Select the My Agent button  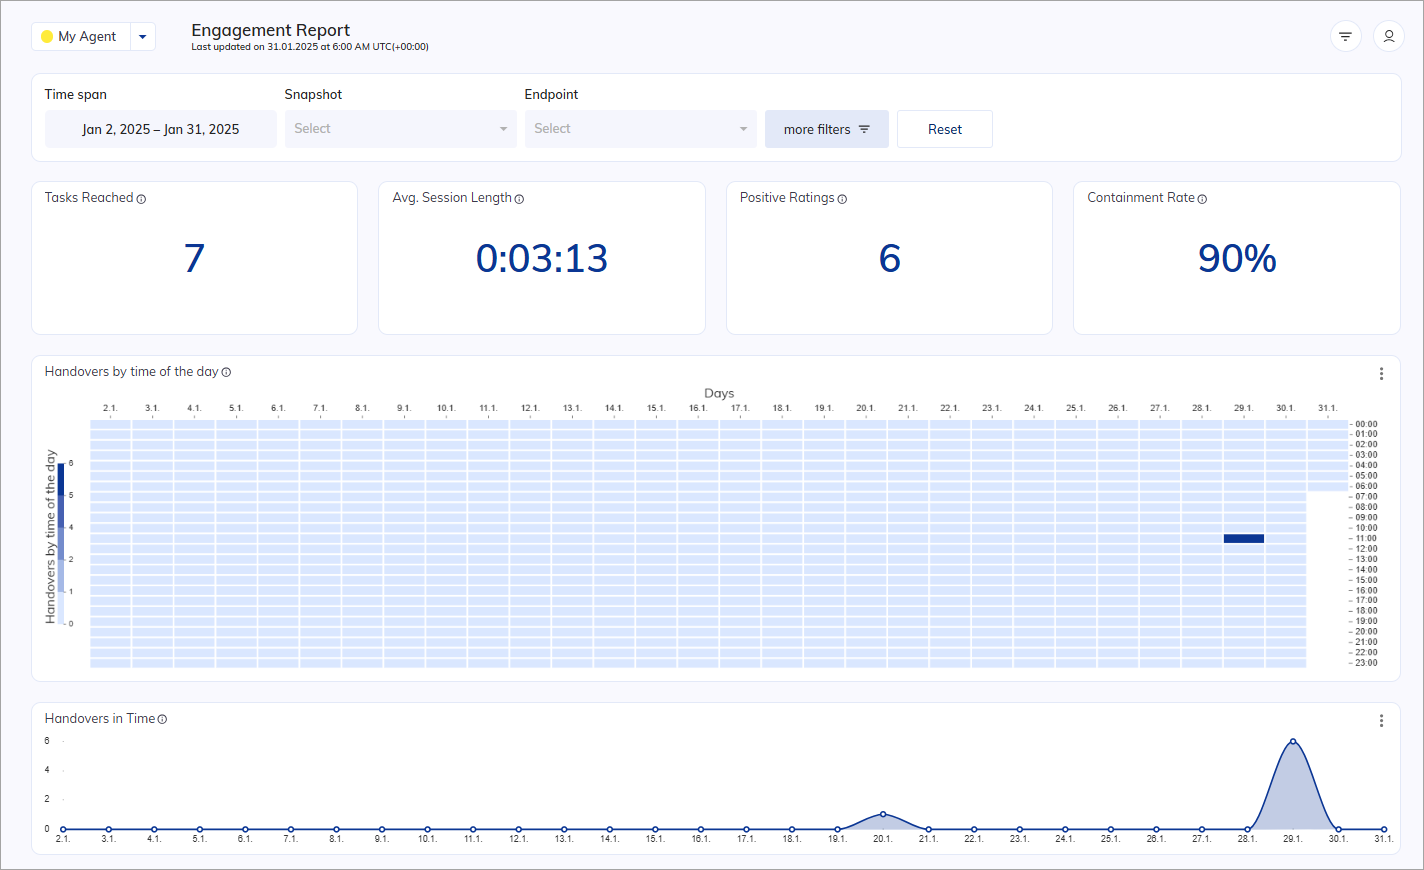[x=81, y=37]
